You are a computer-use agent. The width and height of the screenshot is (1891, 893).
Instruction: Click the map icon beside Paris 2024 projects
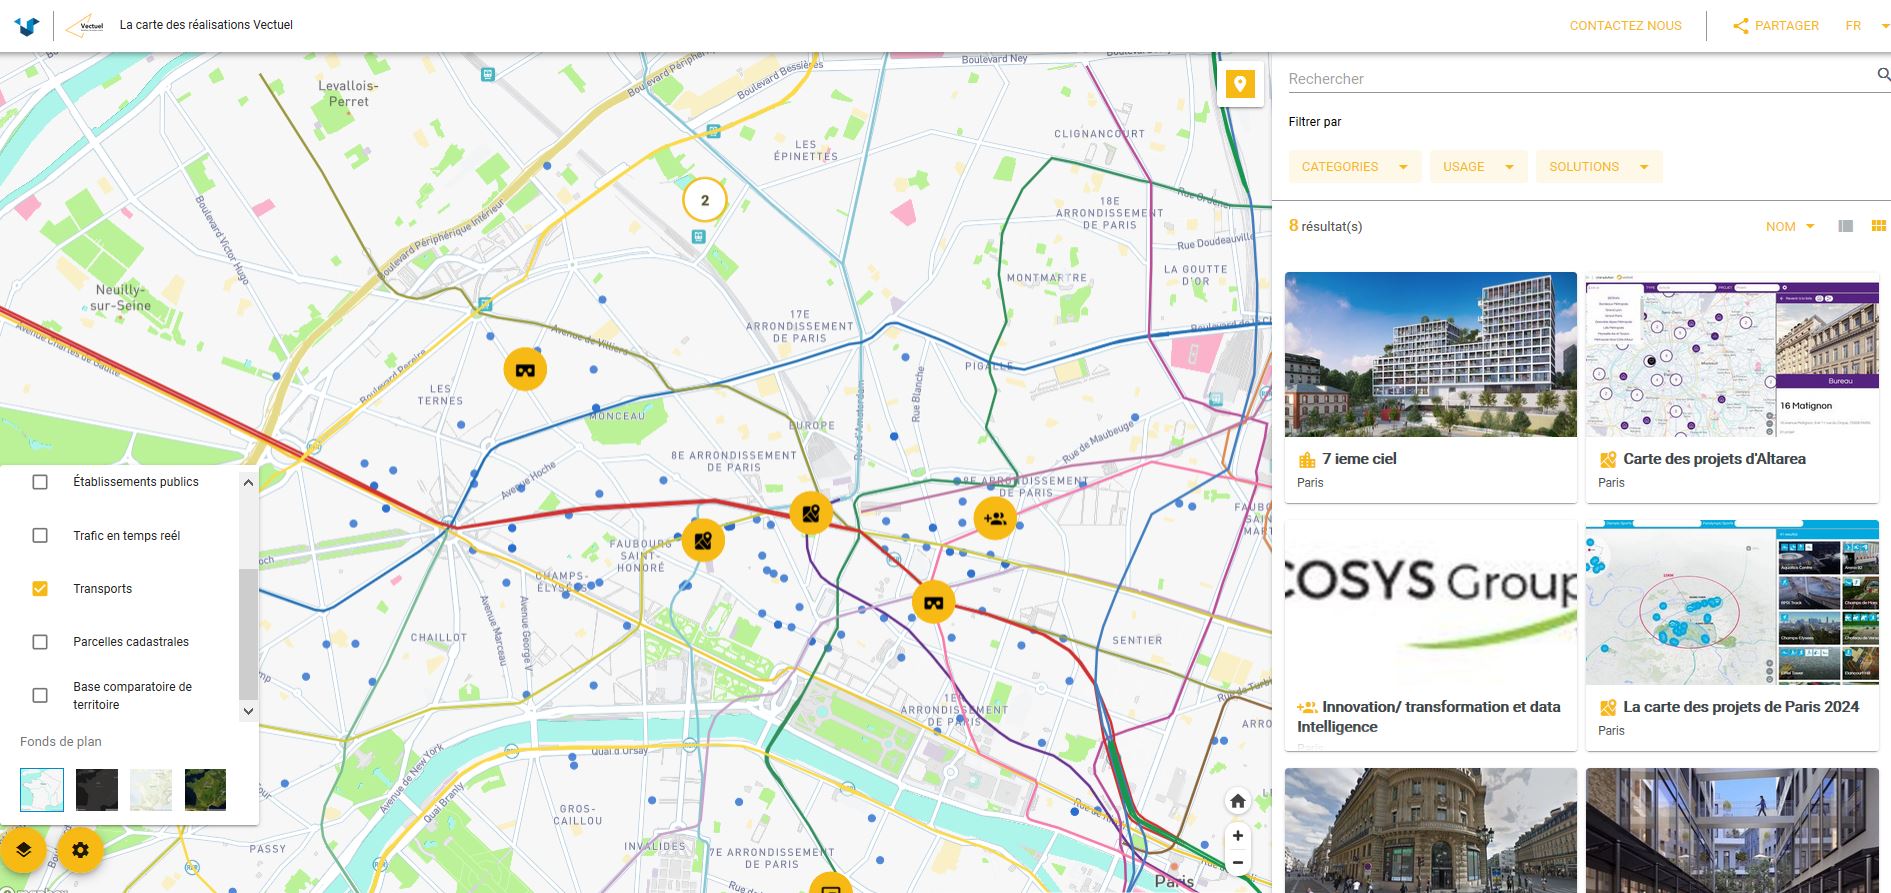tap(1608, 707)
